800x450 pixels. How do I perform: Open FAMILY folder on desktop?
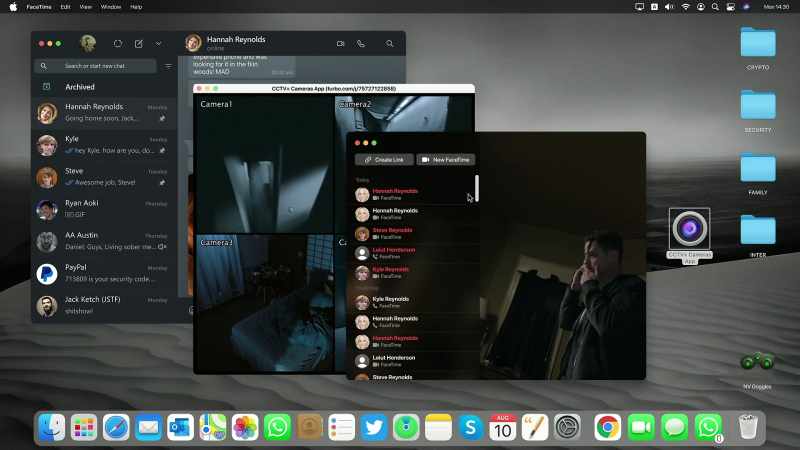(x=758, y=173)
